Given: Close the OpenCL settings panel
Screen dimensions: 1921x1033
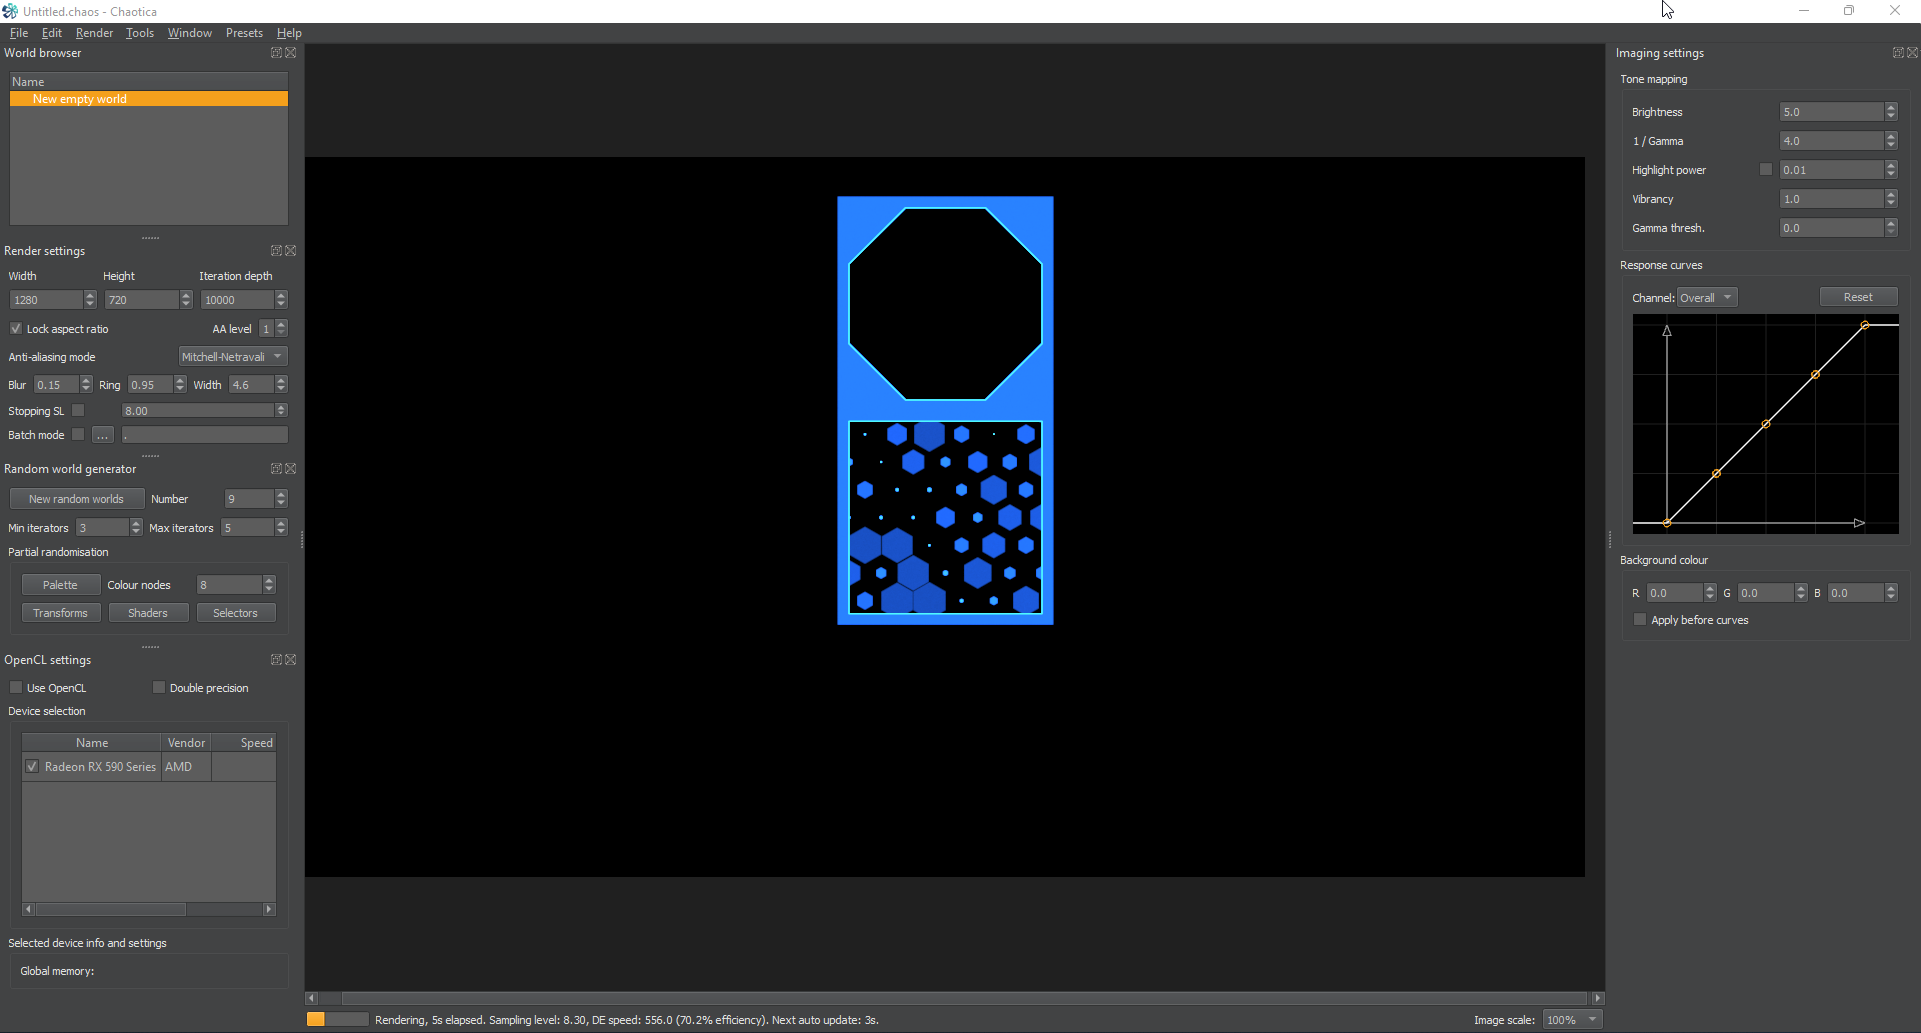Looking at the screenshot, I should click(x=291, y=660).
